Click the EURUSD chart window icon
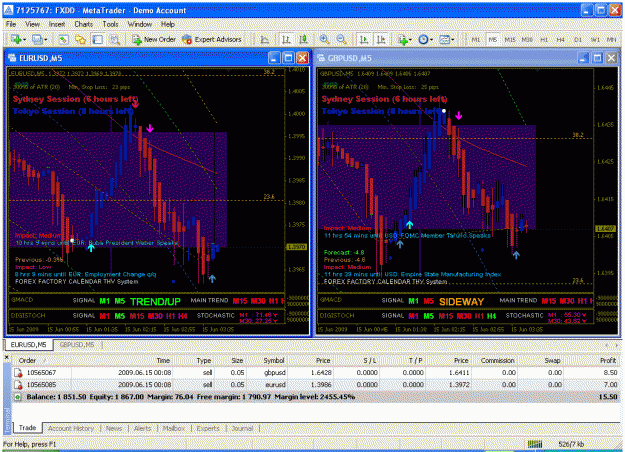Image resolution: width=625 pixels, height=452 pixels. 12,58
